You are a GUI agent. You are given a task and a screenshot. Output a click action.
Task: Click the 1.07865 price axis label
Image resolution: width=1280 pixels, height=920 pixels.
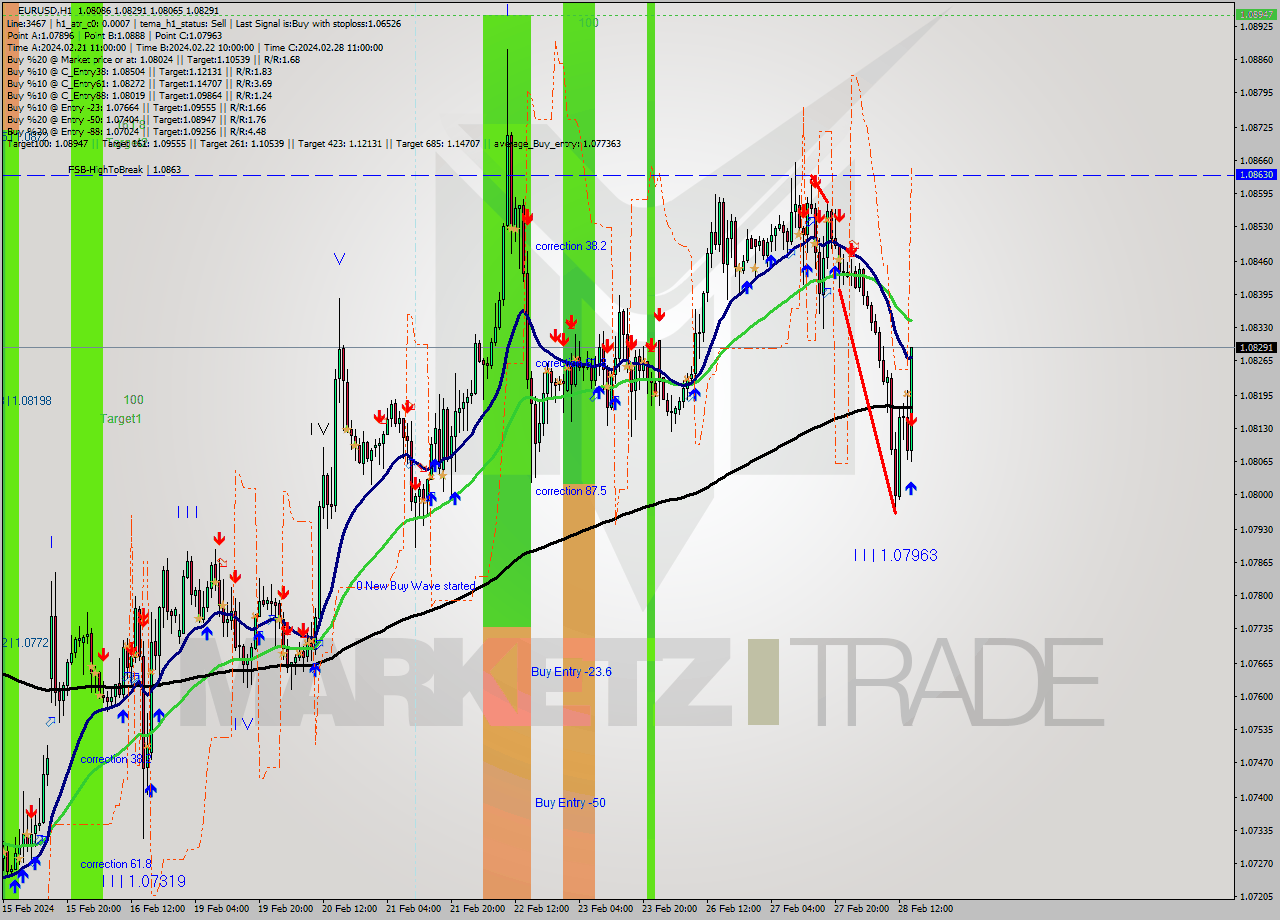tap(1256, 562)
